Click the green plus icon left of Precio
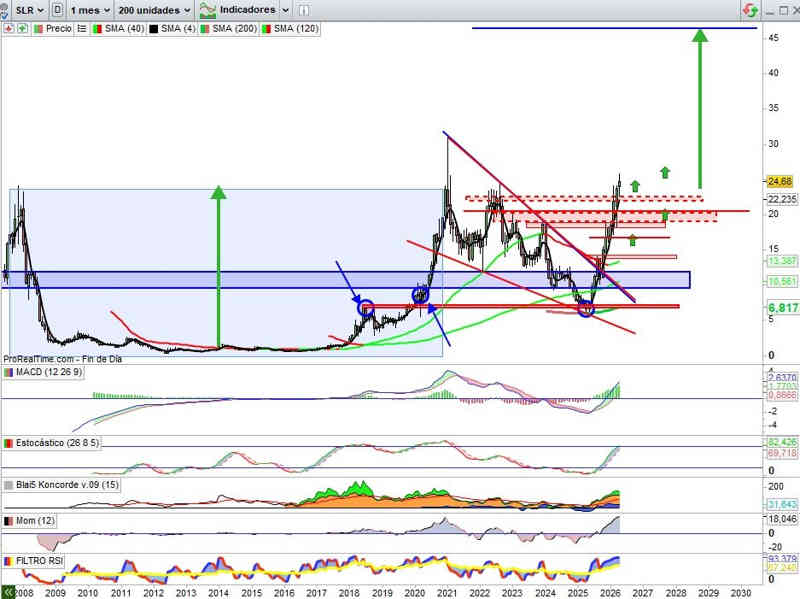This screenshot has width=800, height=599. pyautogui.click(x=20, y=29)
